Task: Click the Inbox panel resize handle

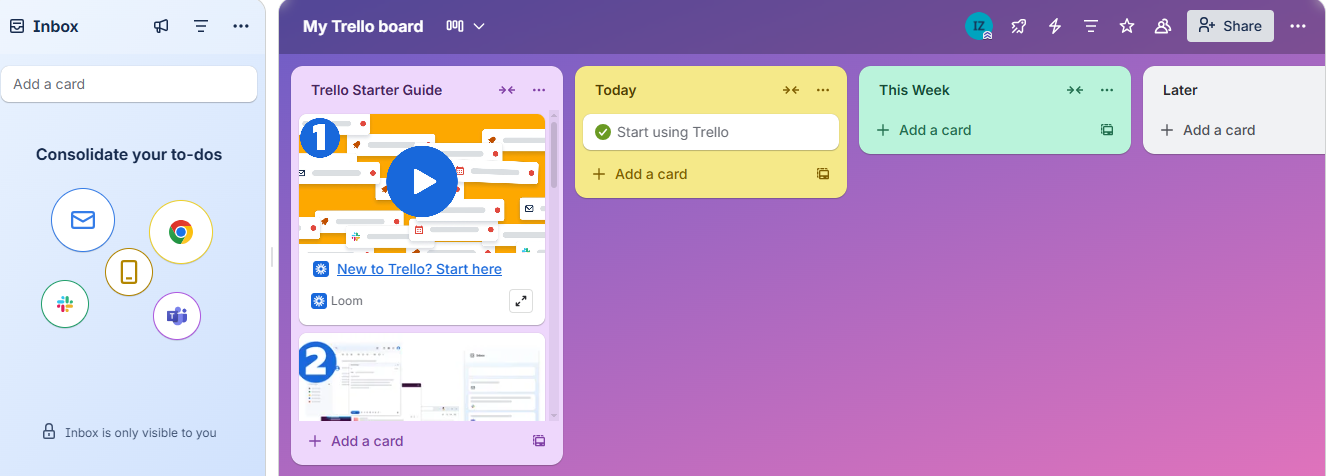Action: pos(272,257)
